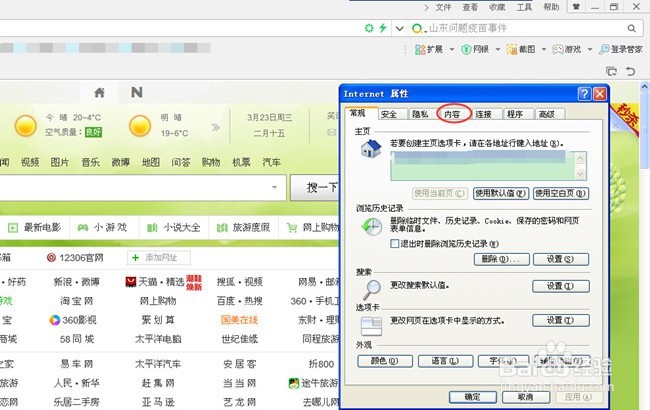
Task: Open the 连接 tab
Action: click(x=483, y=114)
